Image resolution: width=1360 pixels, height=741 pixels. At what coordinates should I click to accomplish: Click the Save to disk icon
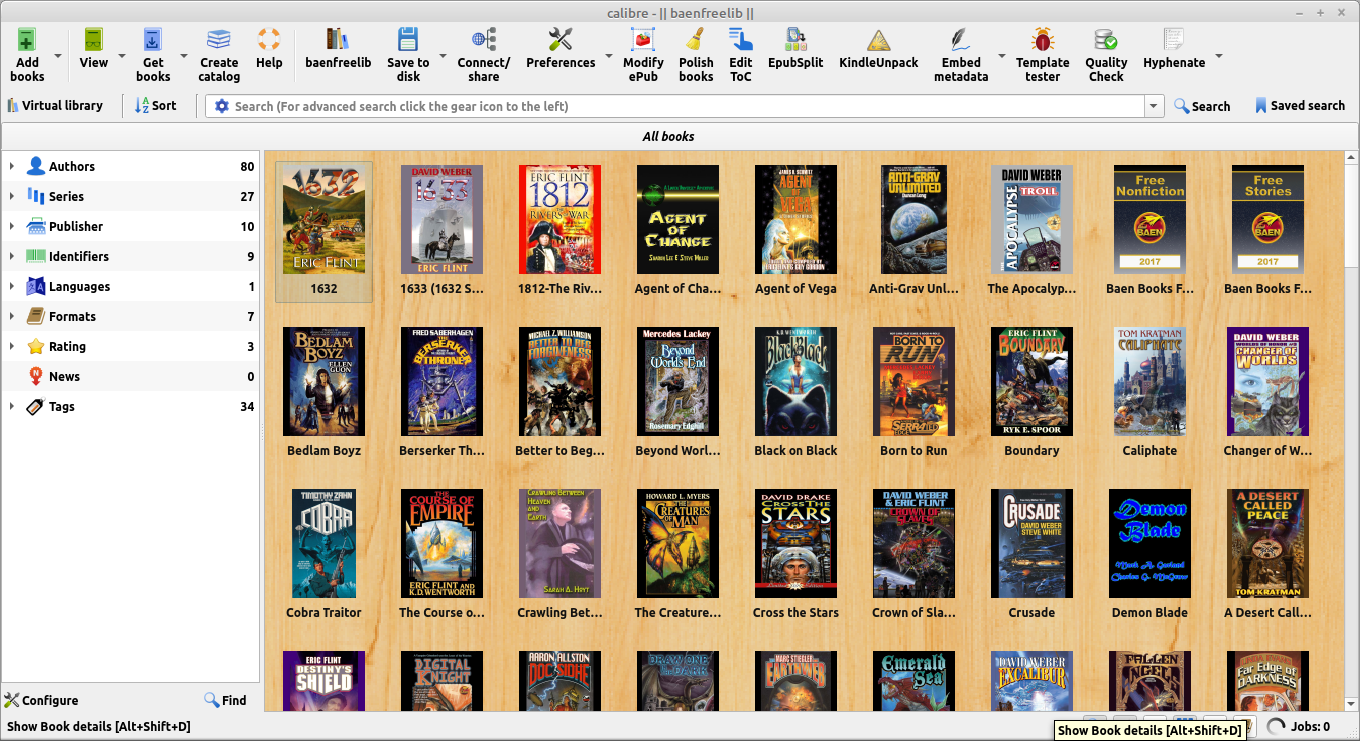[408, 40]
